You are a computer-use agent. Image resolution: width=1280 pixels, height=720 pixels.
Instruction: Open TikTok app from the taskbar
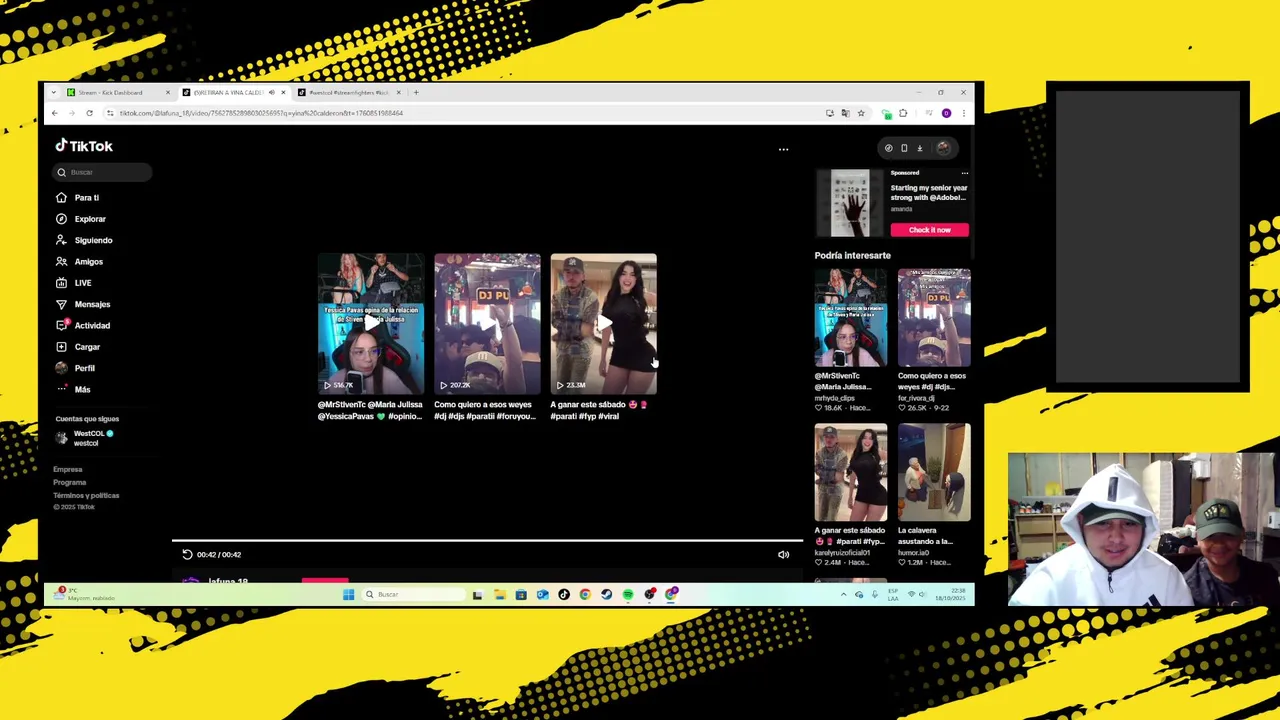click(x=563, y=594)
